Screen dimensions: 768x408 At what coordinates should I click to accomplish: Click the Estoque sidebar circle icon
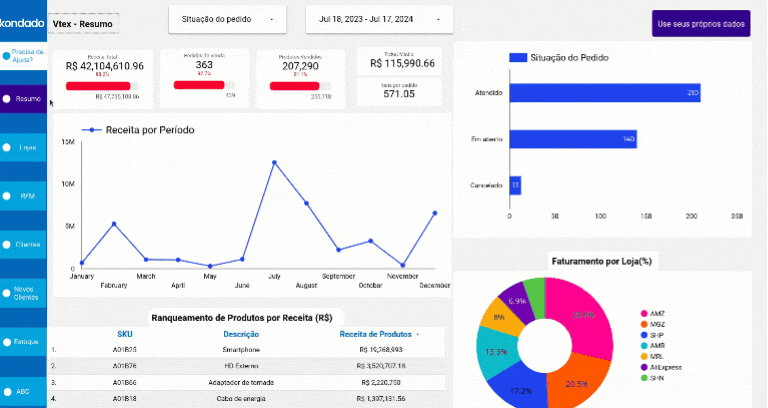tap(8, 342)
